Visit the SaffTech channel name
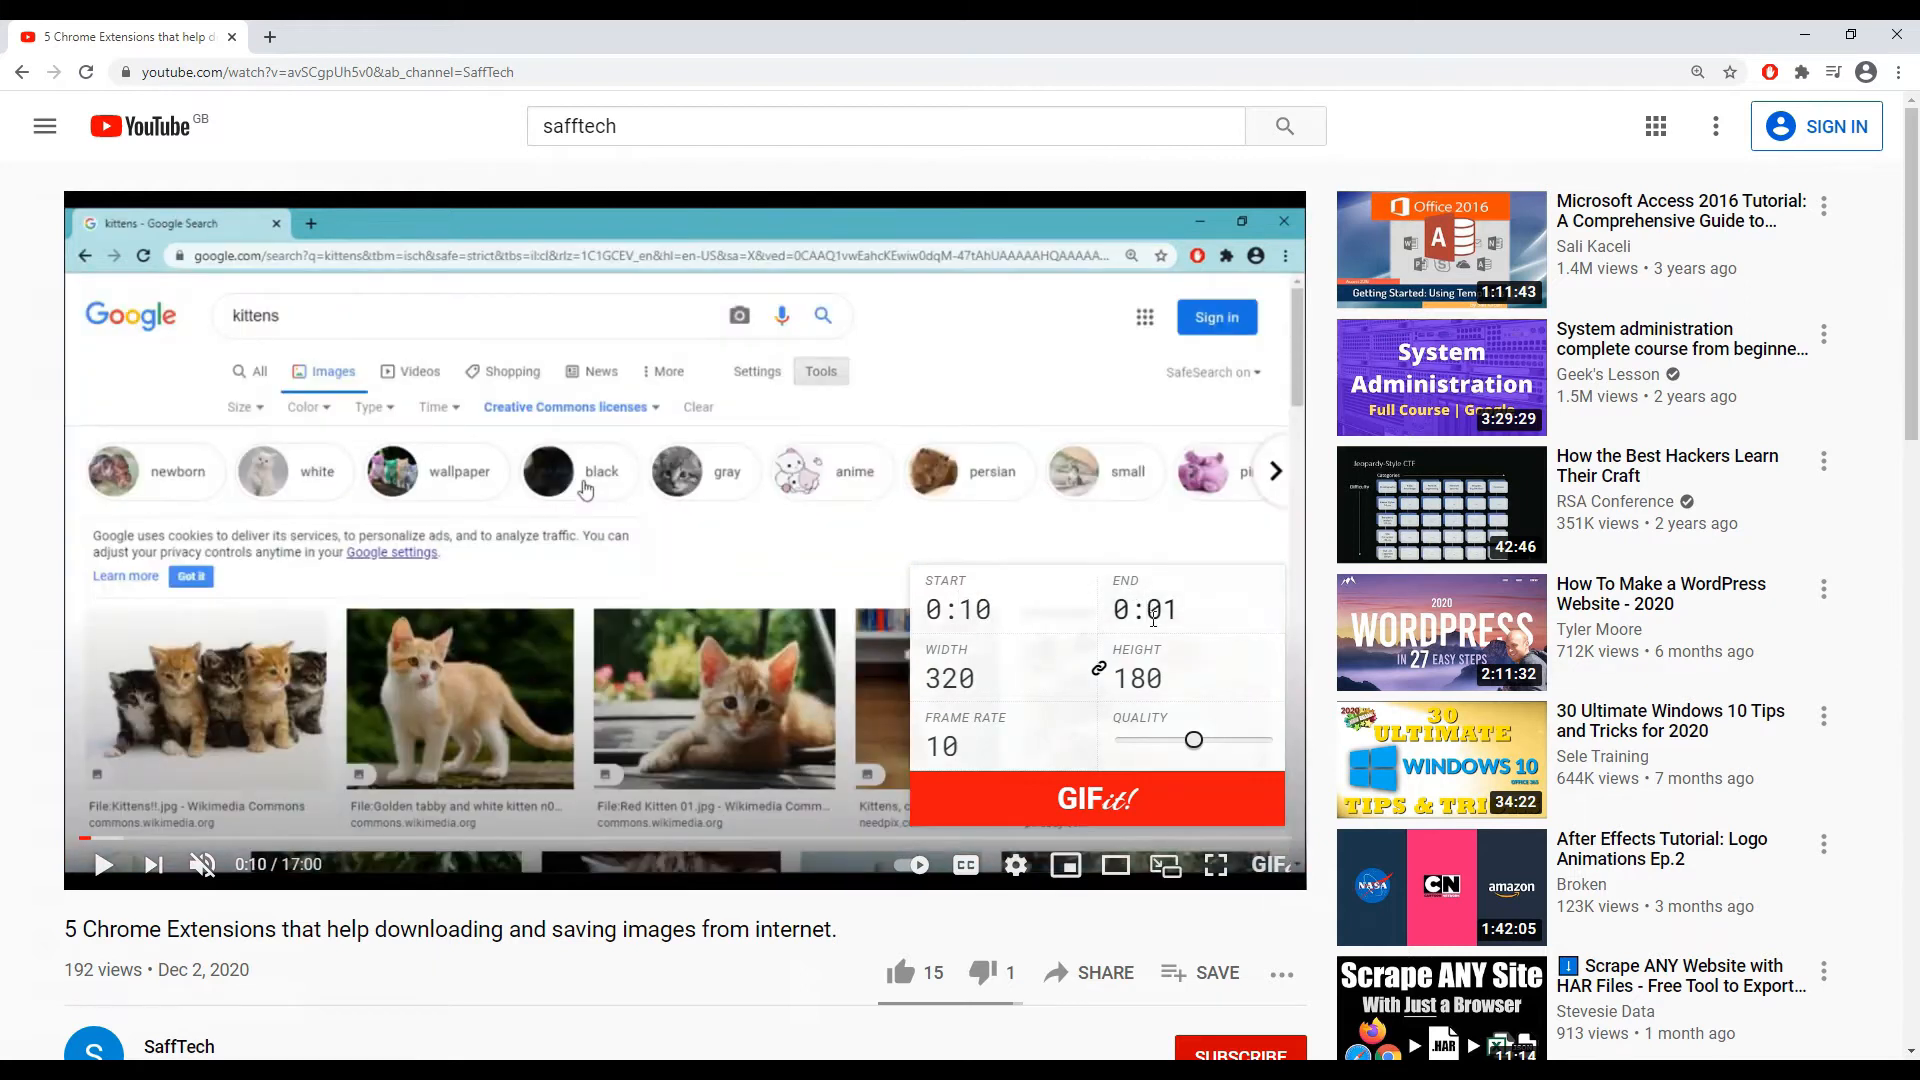This screenshot has height=1080, width=1920. tap(179, 1046)
